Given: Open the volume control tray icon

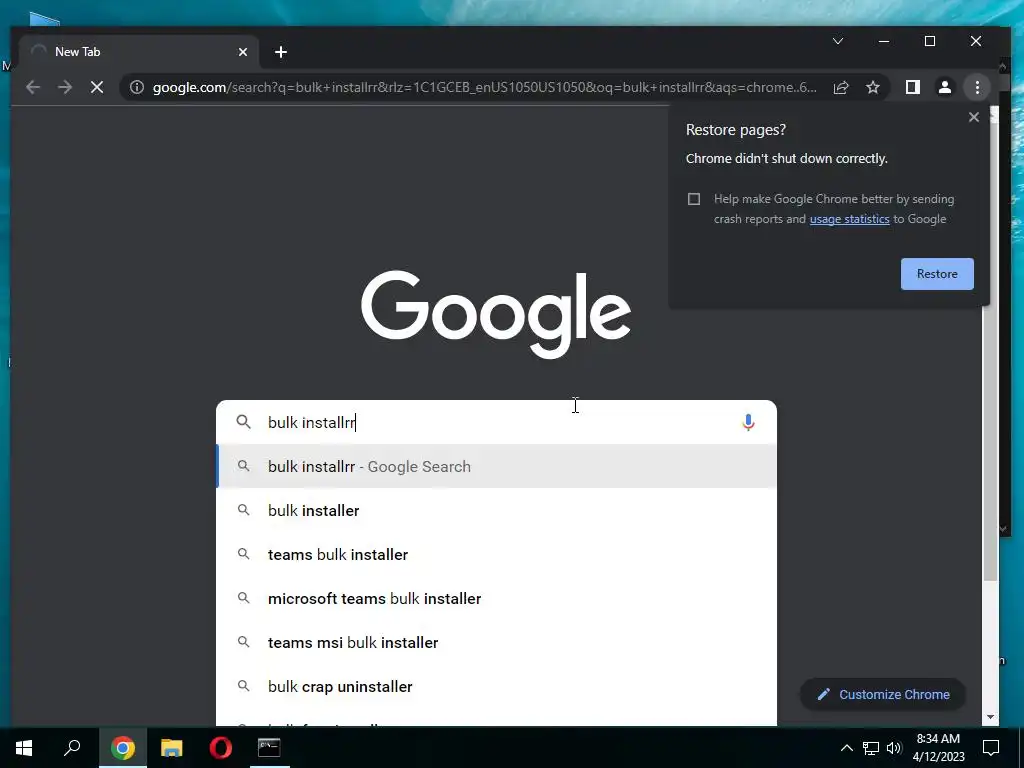Looking at the screenshot, I should pos(895,748).
